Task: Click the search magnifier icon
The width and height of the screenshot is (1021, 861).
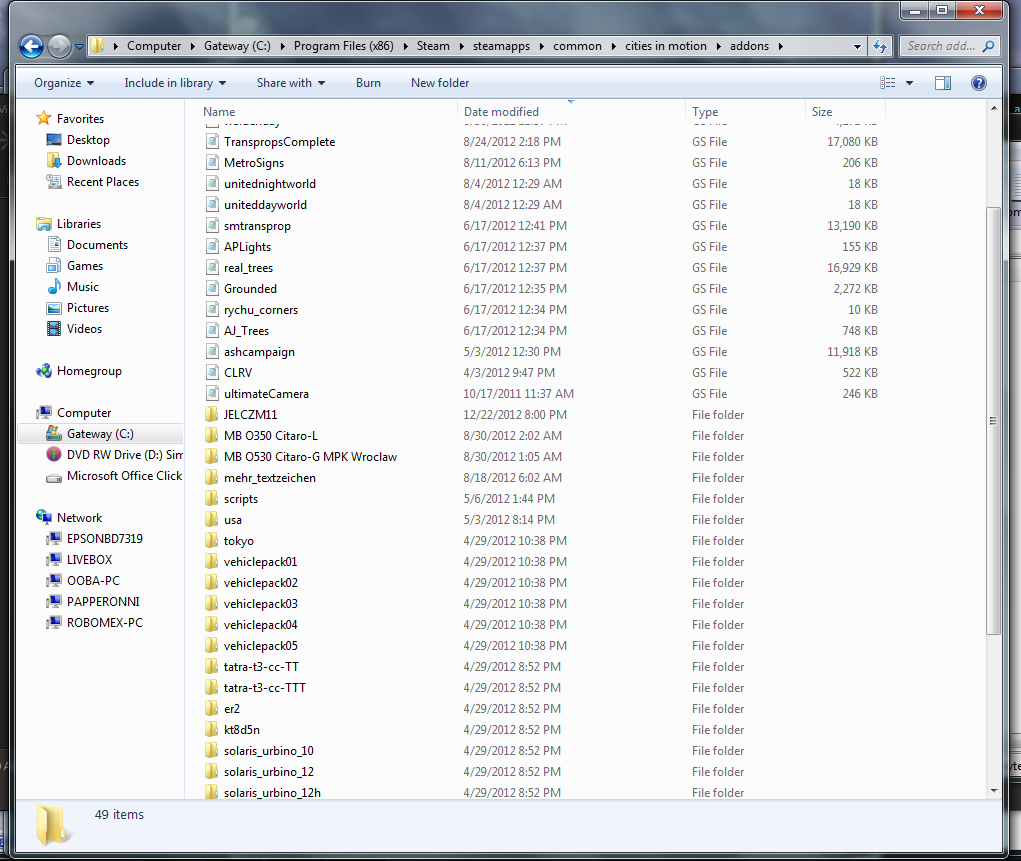Action: [x=988, y=46]
